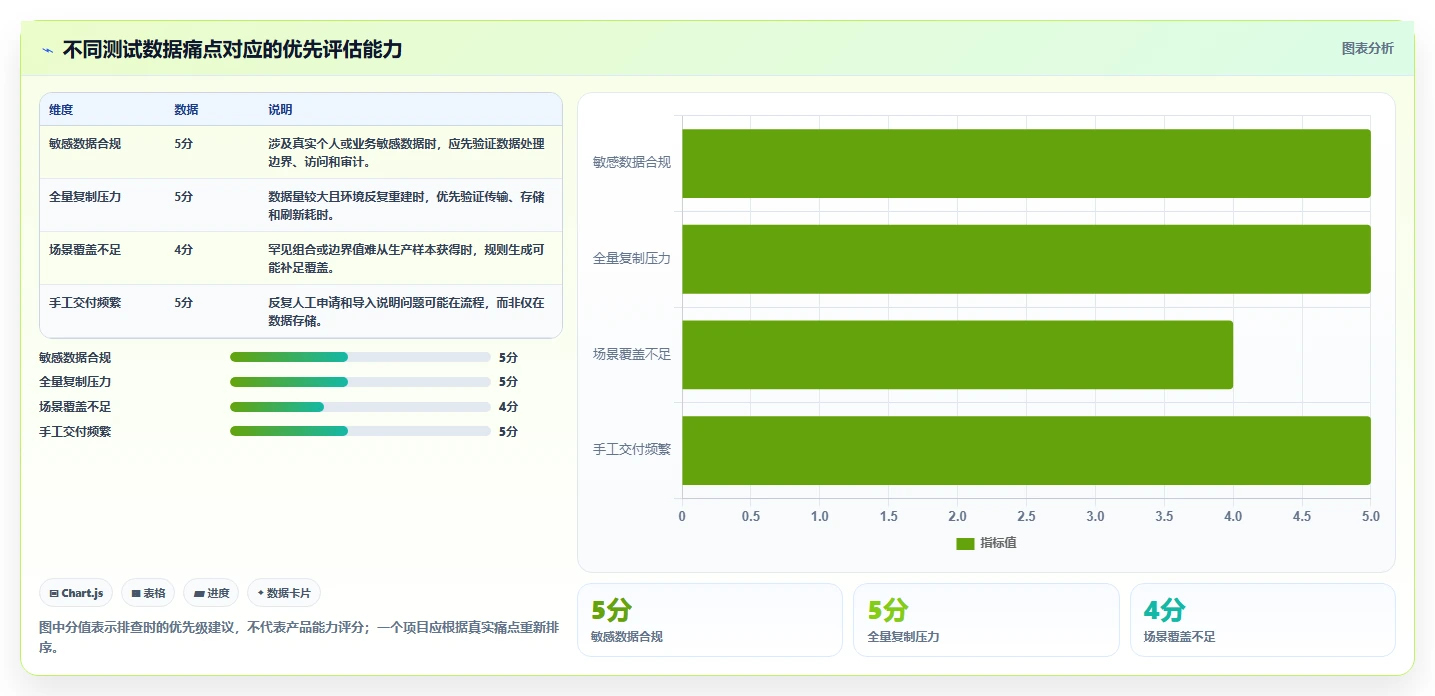Click the description starting 数据量较大
1435x696 pixels.
pos(407,206)
